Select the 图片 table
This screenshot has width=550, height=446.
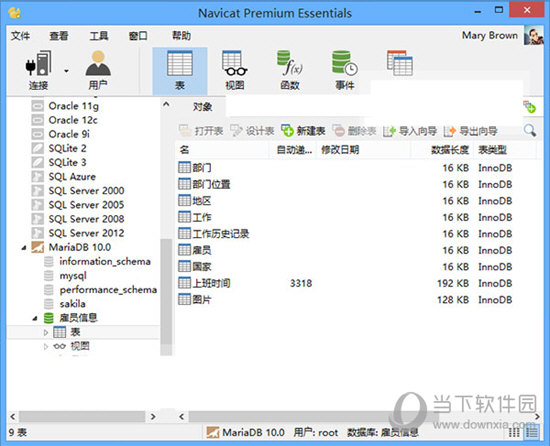tap(195, 299)
